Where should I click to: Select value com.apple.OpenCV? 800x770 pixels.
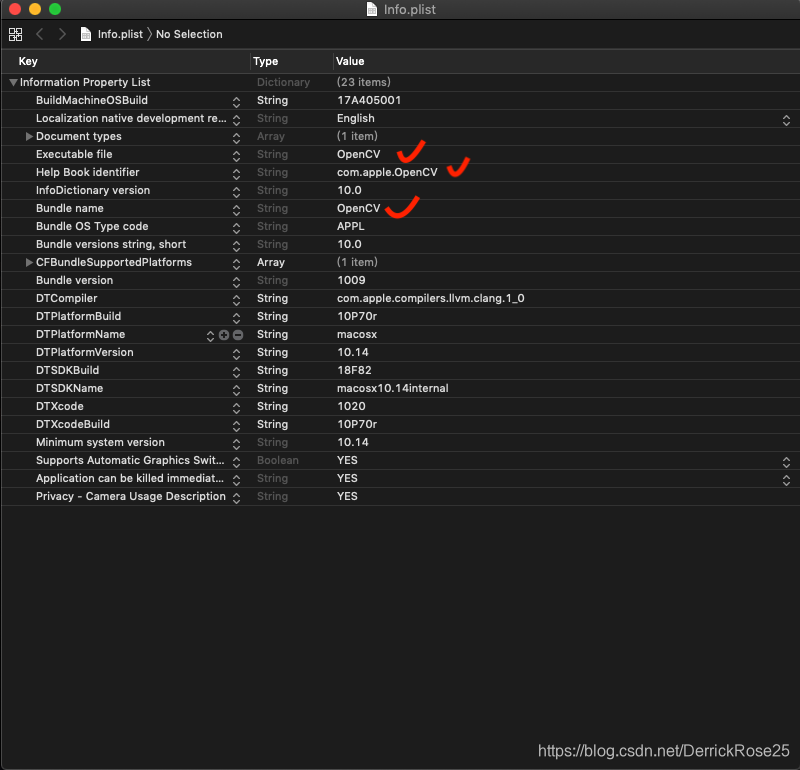coord(387,172)
